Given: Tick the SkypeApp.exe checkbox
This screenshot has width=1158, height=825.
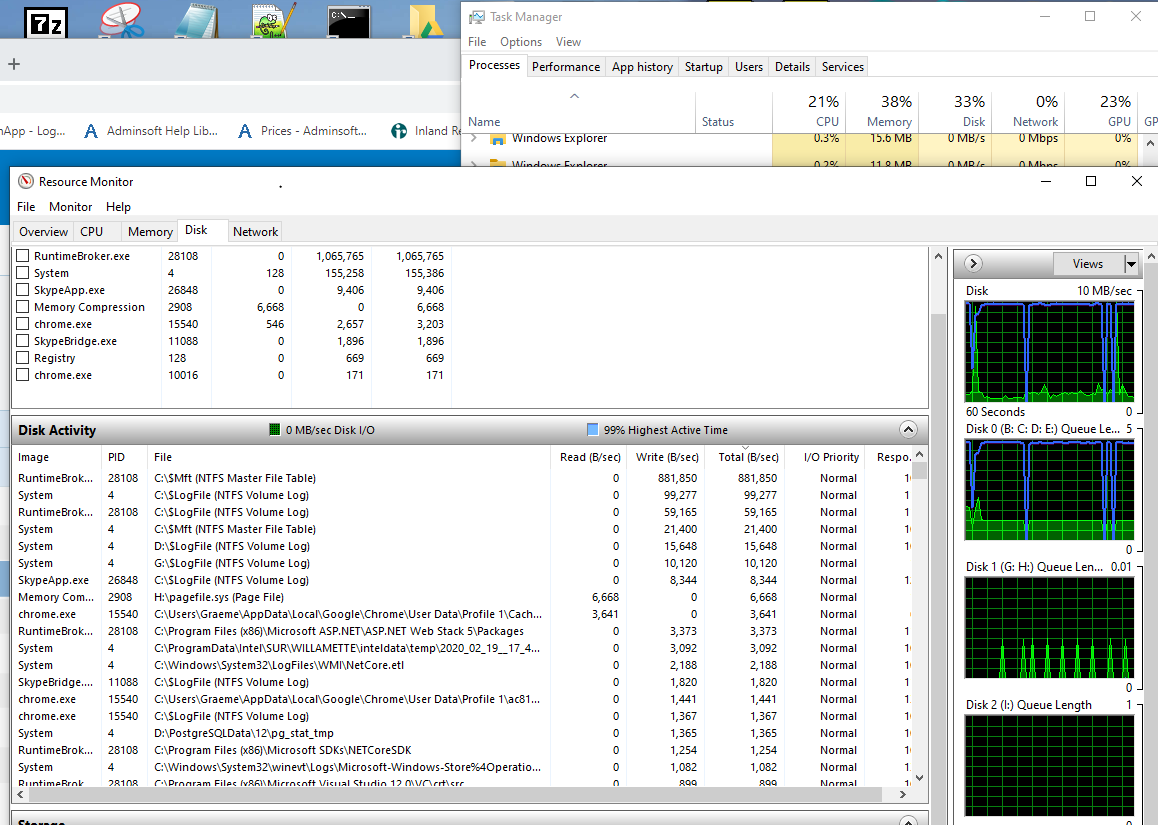Looking at the screenshot, I should [x=23, y=290].
